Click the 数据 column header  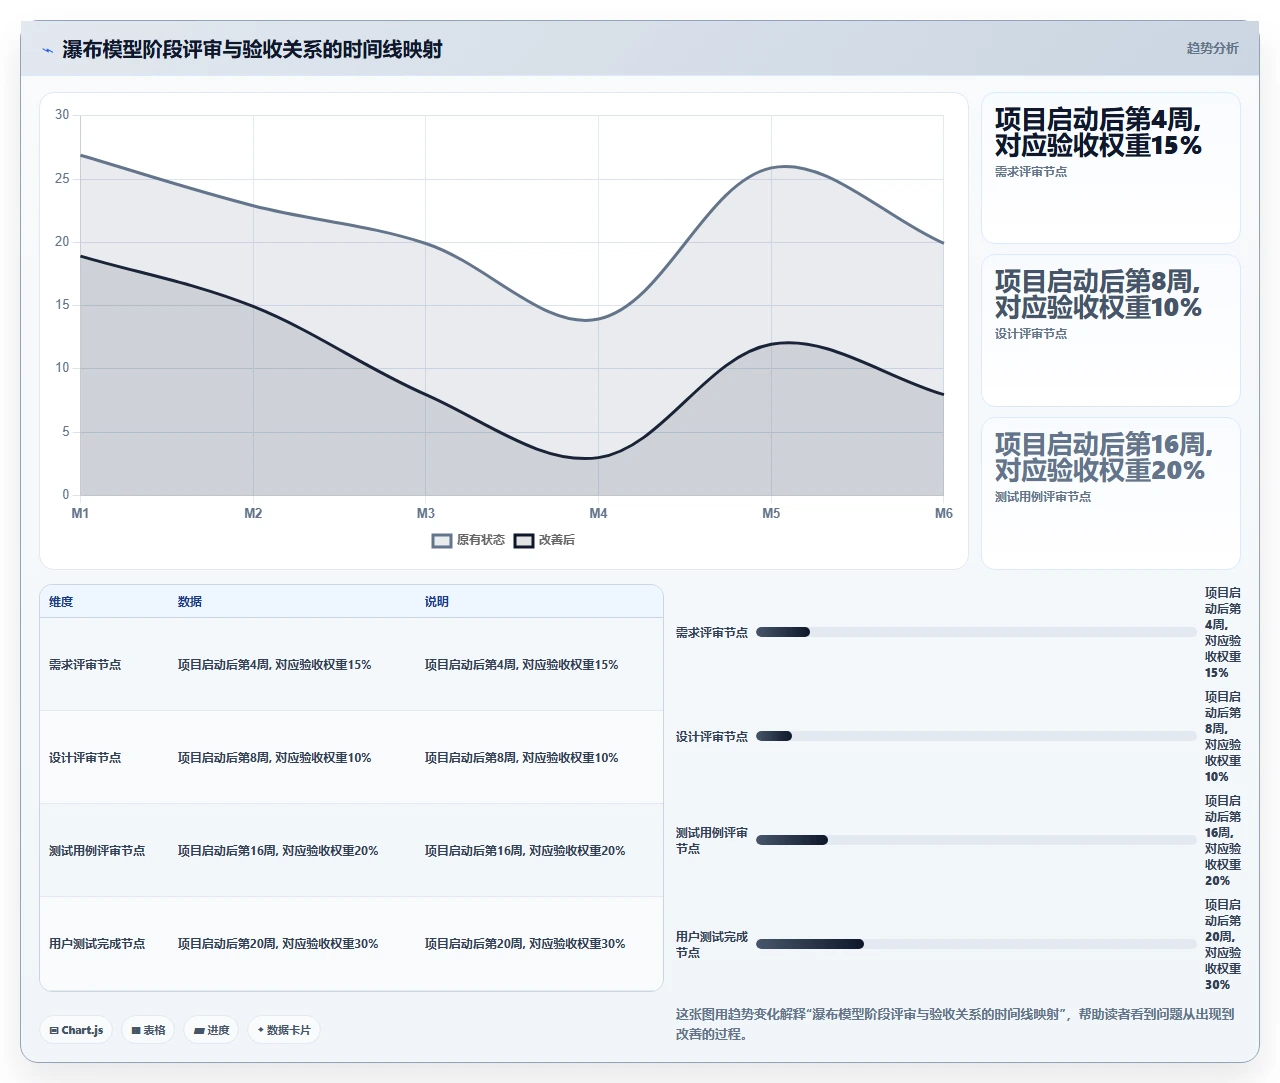point(190,602)
